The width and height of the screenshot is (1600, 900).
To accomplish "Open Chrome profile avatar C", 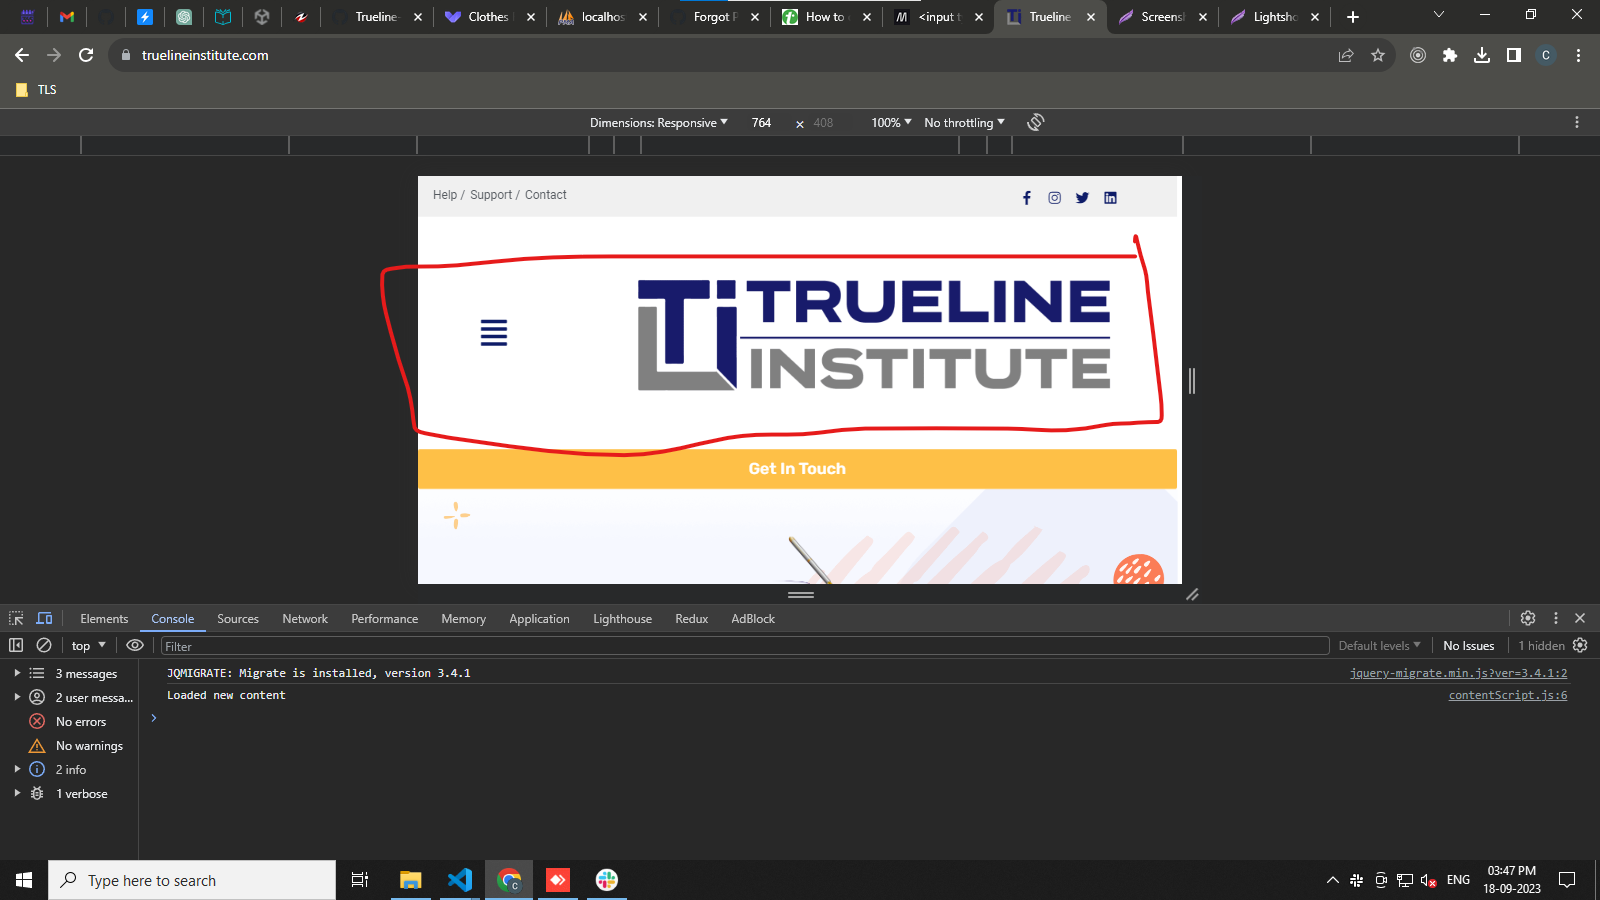I will (1546, 55).
